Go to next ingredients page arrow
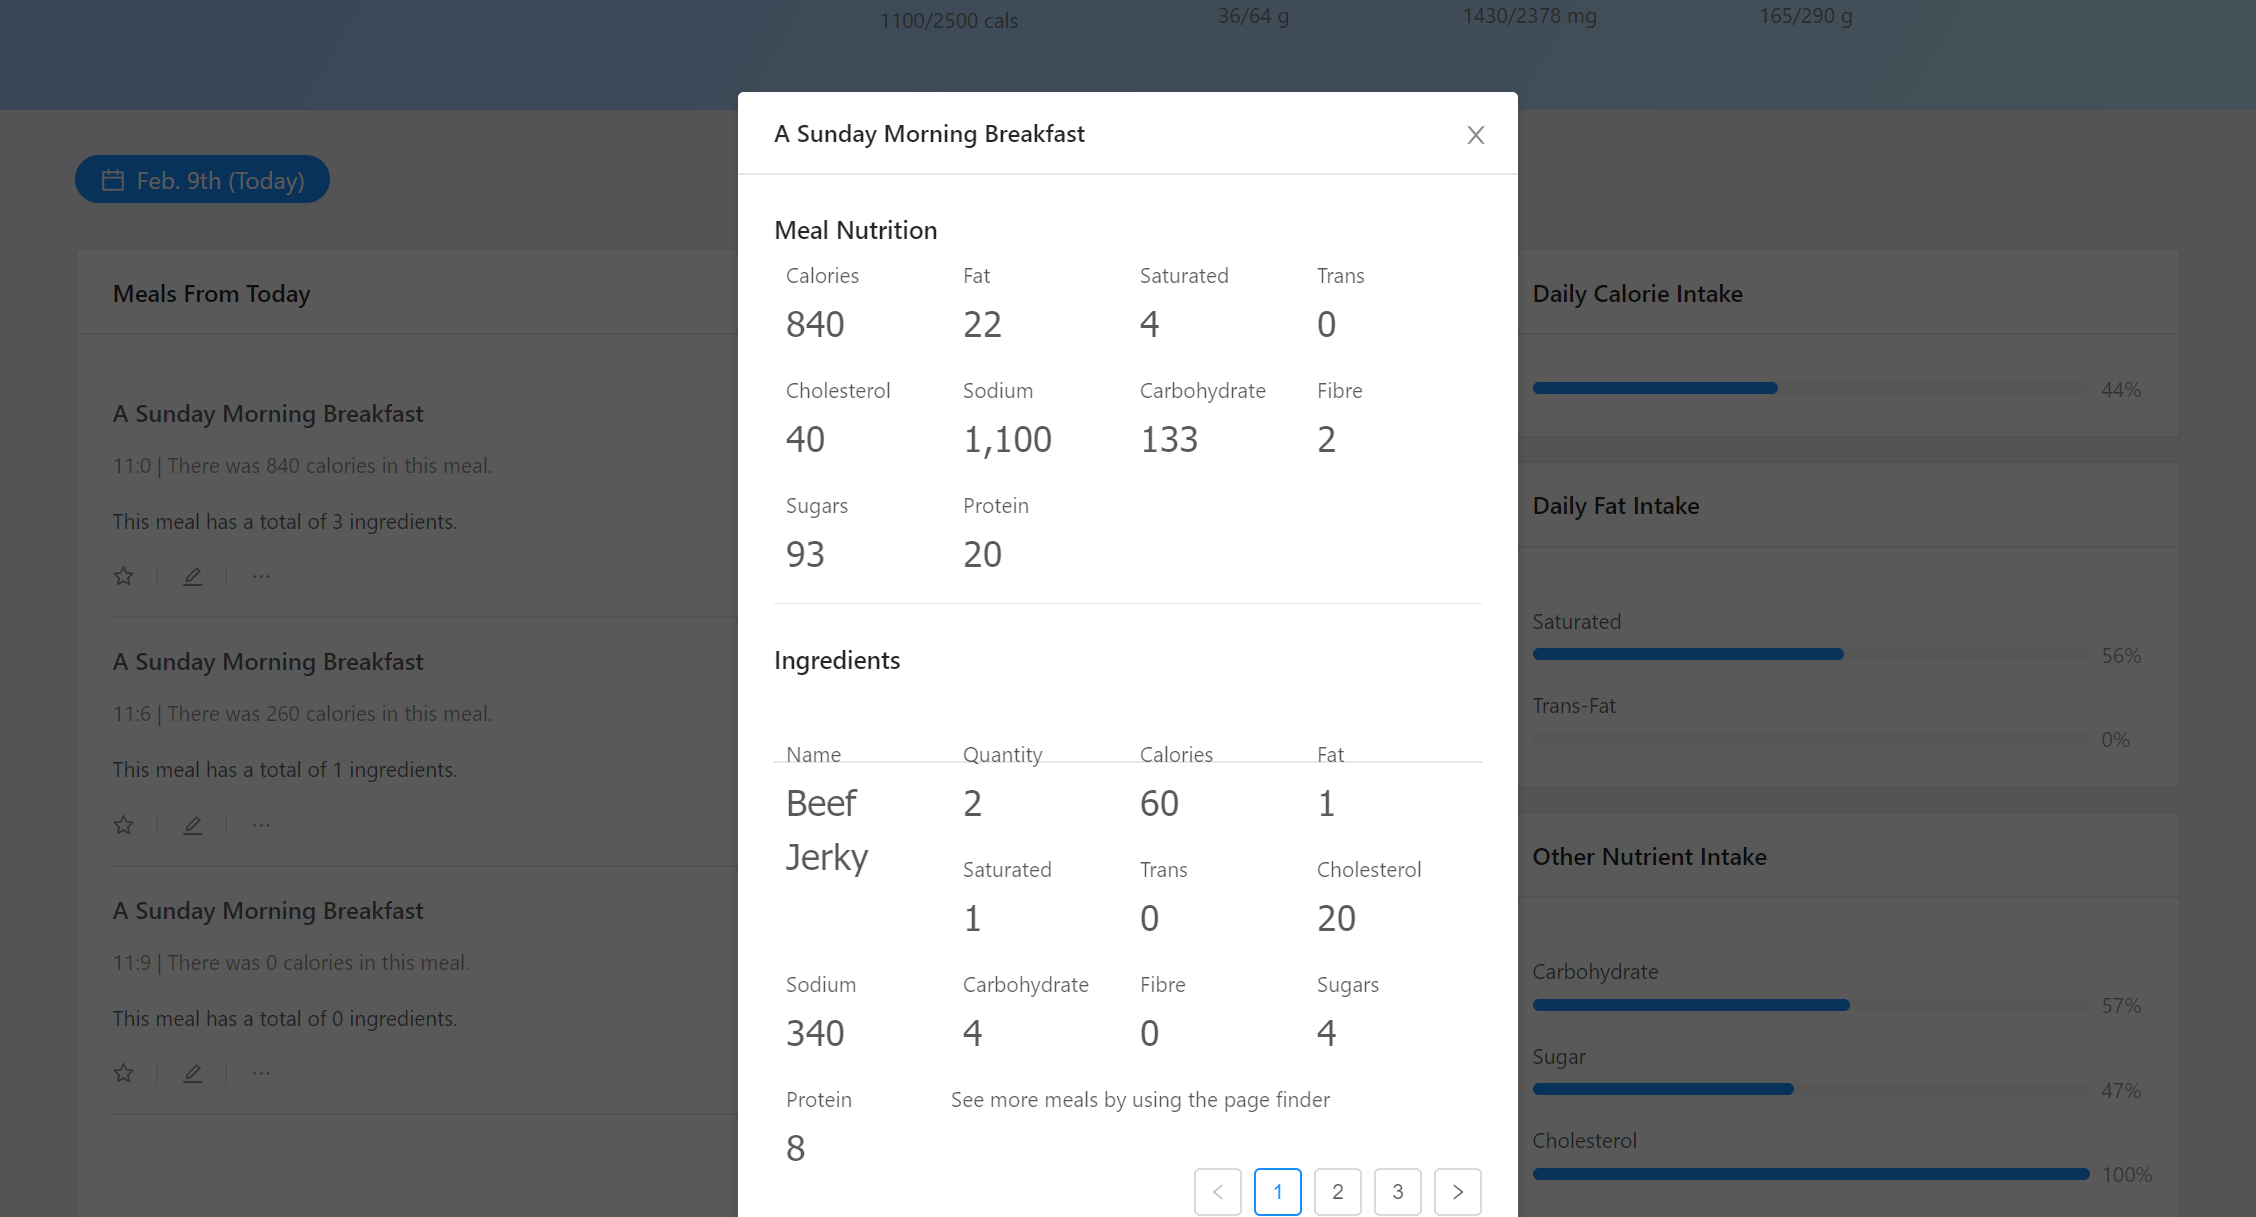This screenshot has height=1217, width=2256. click(x=1457, y=1191)
